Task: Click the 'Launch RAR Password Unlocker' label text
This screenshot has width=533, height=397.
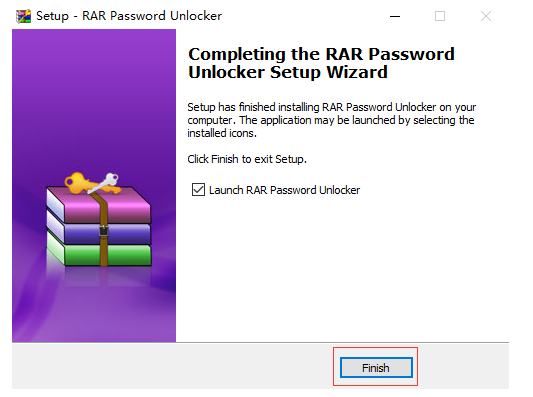Action: point(284,190)
